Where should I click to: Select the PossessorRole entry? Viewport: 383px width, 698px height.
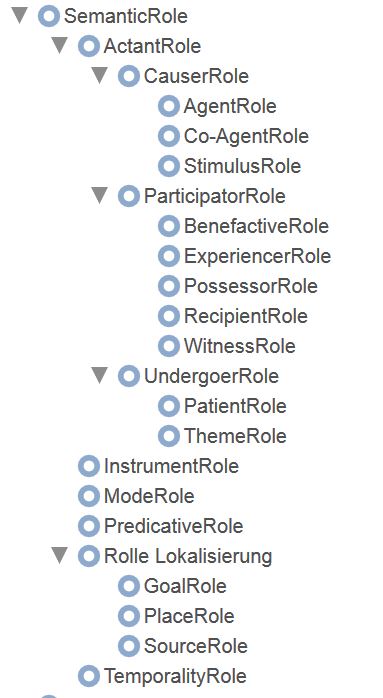(x=251, y=286)
